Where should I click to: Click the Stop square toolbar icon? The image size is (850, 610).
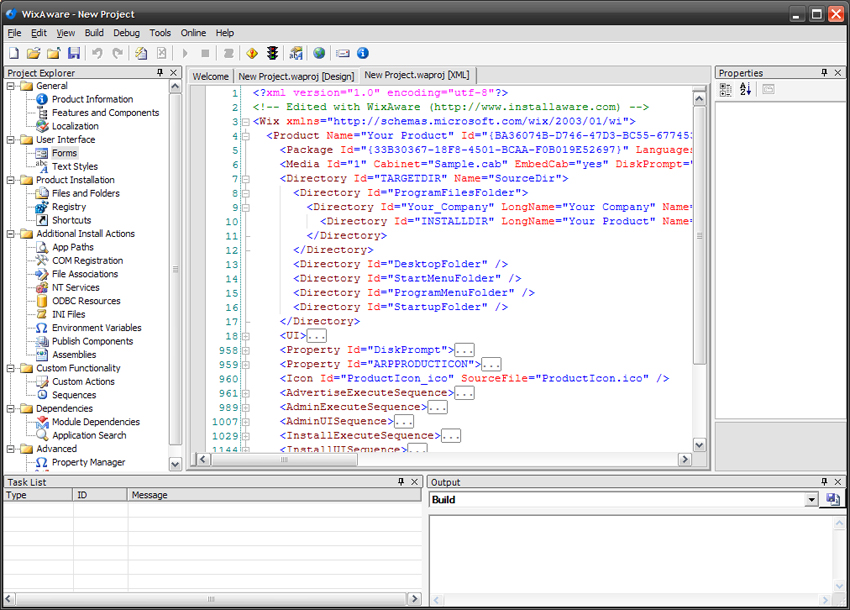205,53
